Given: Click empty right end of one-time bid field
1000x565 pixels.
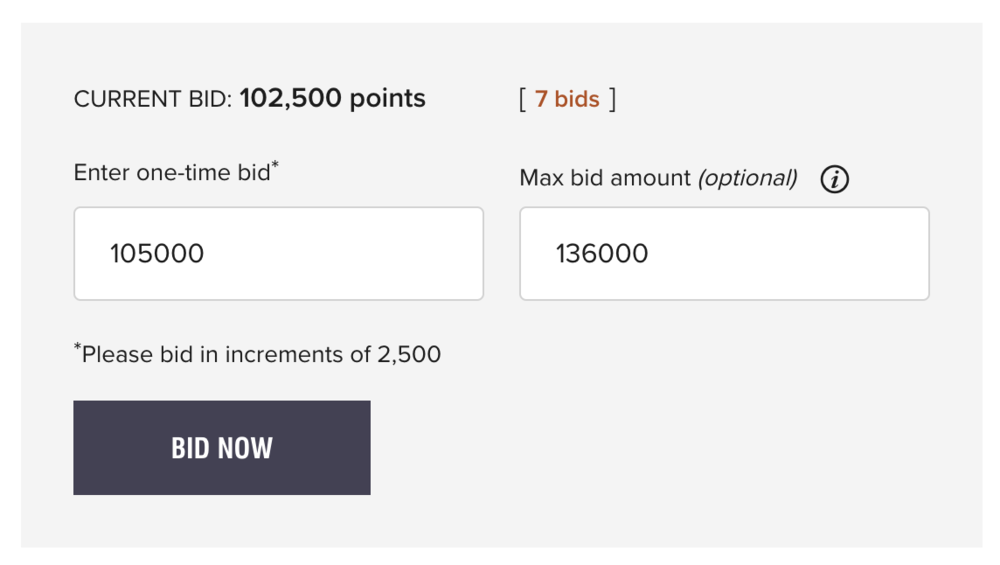Looking at the screenshot, I should pos(440,253).
